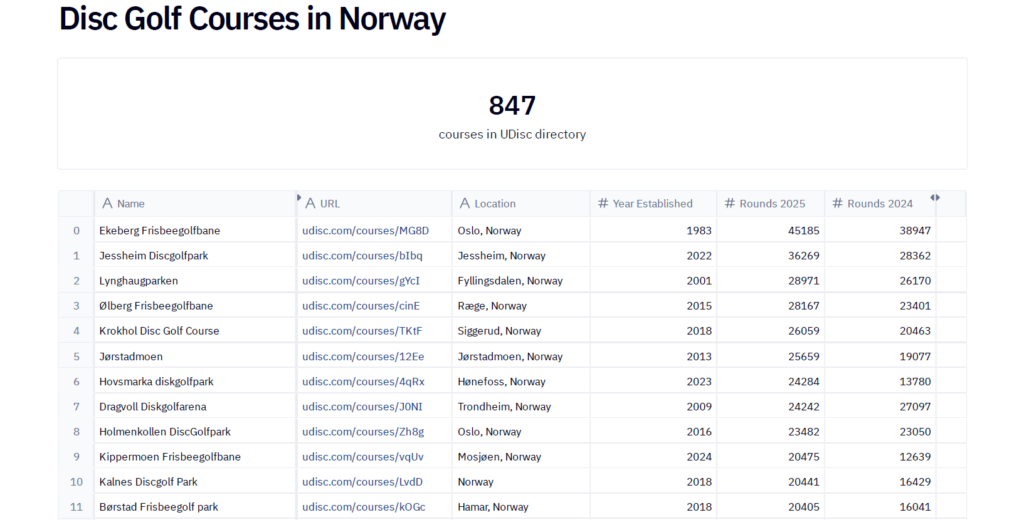Click the text type icon beside Location
1024x520 pixels.
(465, 204)
